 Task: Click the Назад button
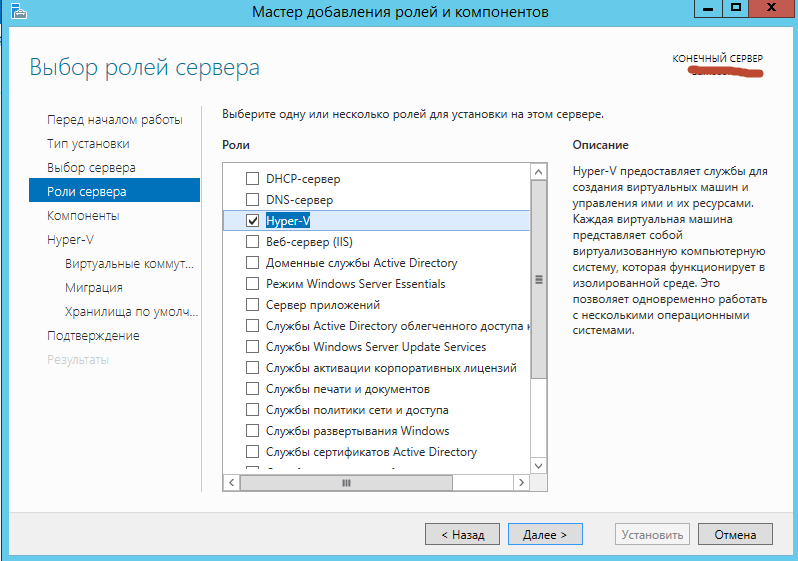(462, 535)
